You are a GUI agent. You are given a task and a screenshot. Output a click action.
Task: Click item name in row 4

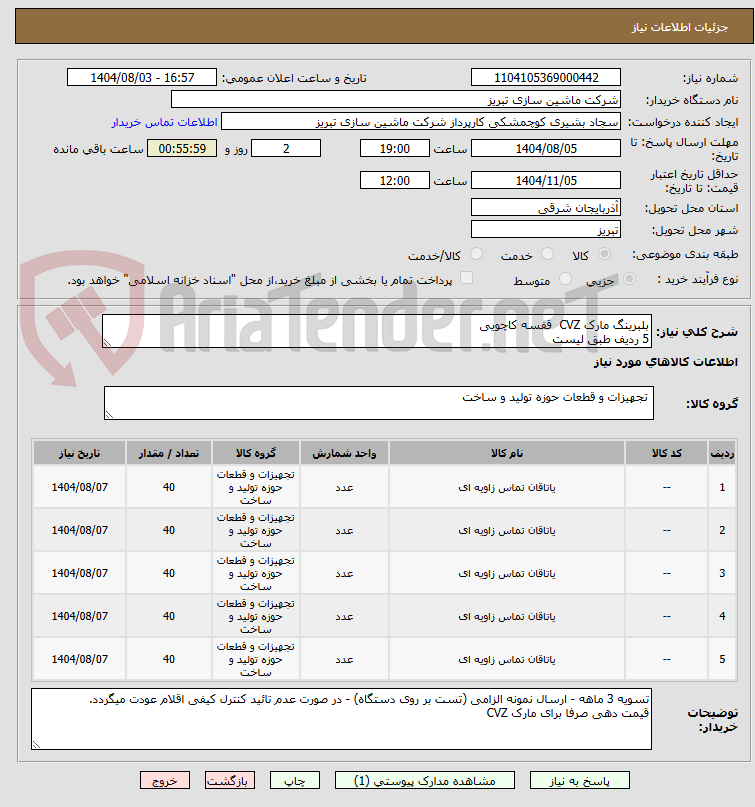507,616
